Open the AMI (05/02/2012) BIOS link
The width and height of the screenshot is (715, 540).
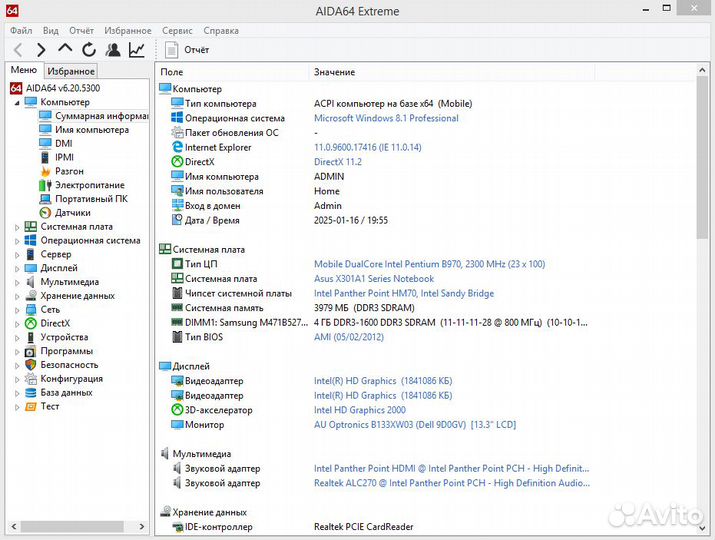point(349,337)
